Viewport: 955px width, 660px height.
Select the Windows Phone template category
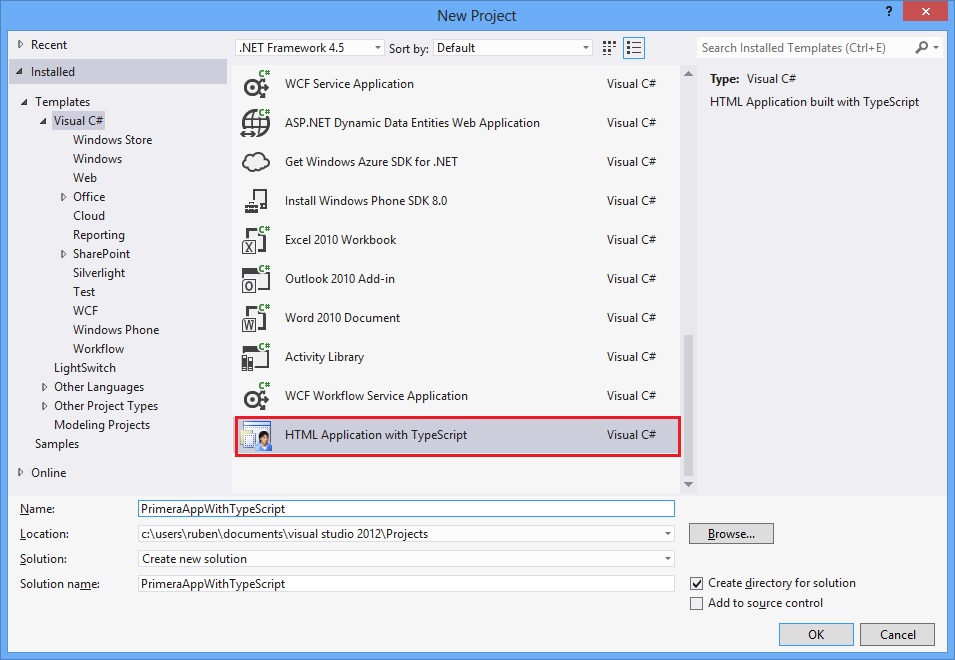116,329
